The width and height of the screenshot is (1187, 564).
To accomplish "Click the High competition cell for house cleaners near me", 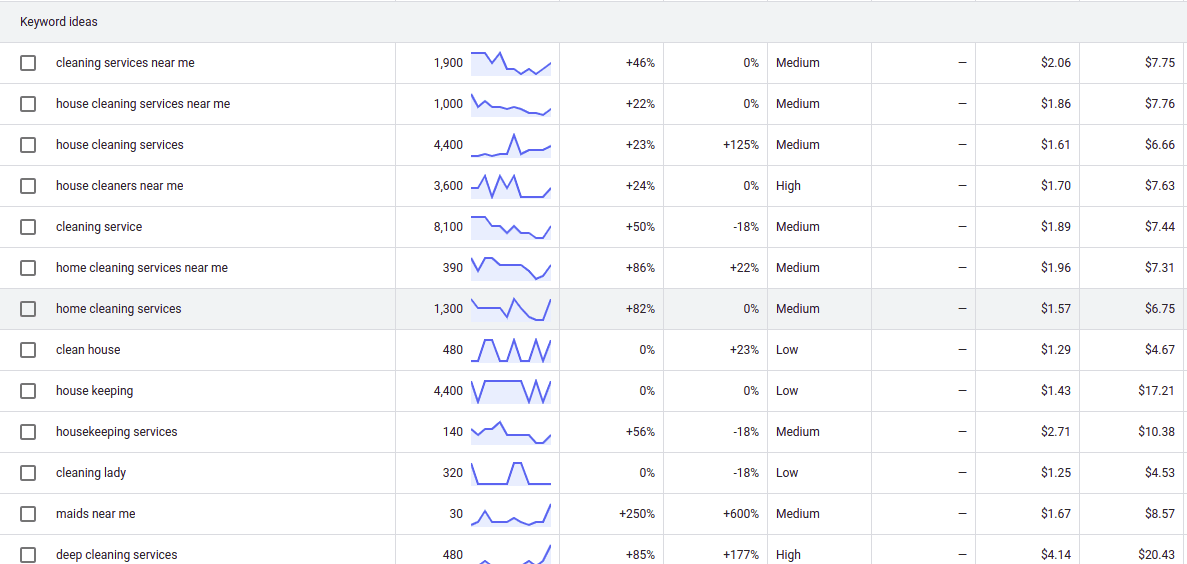I will 788,185.
